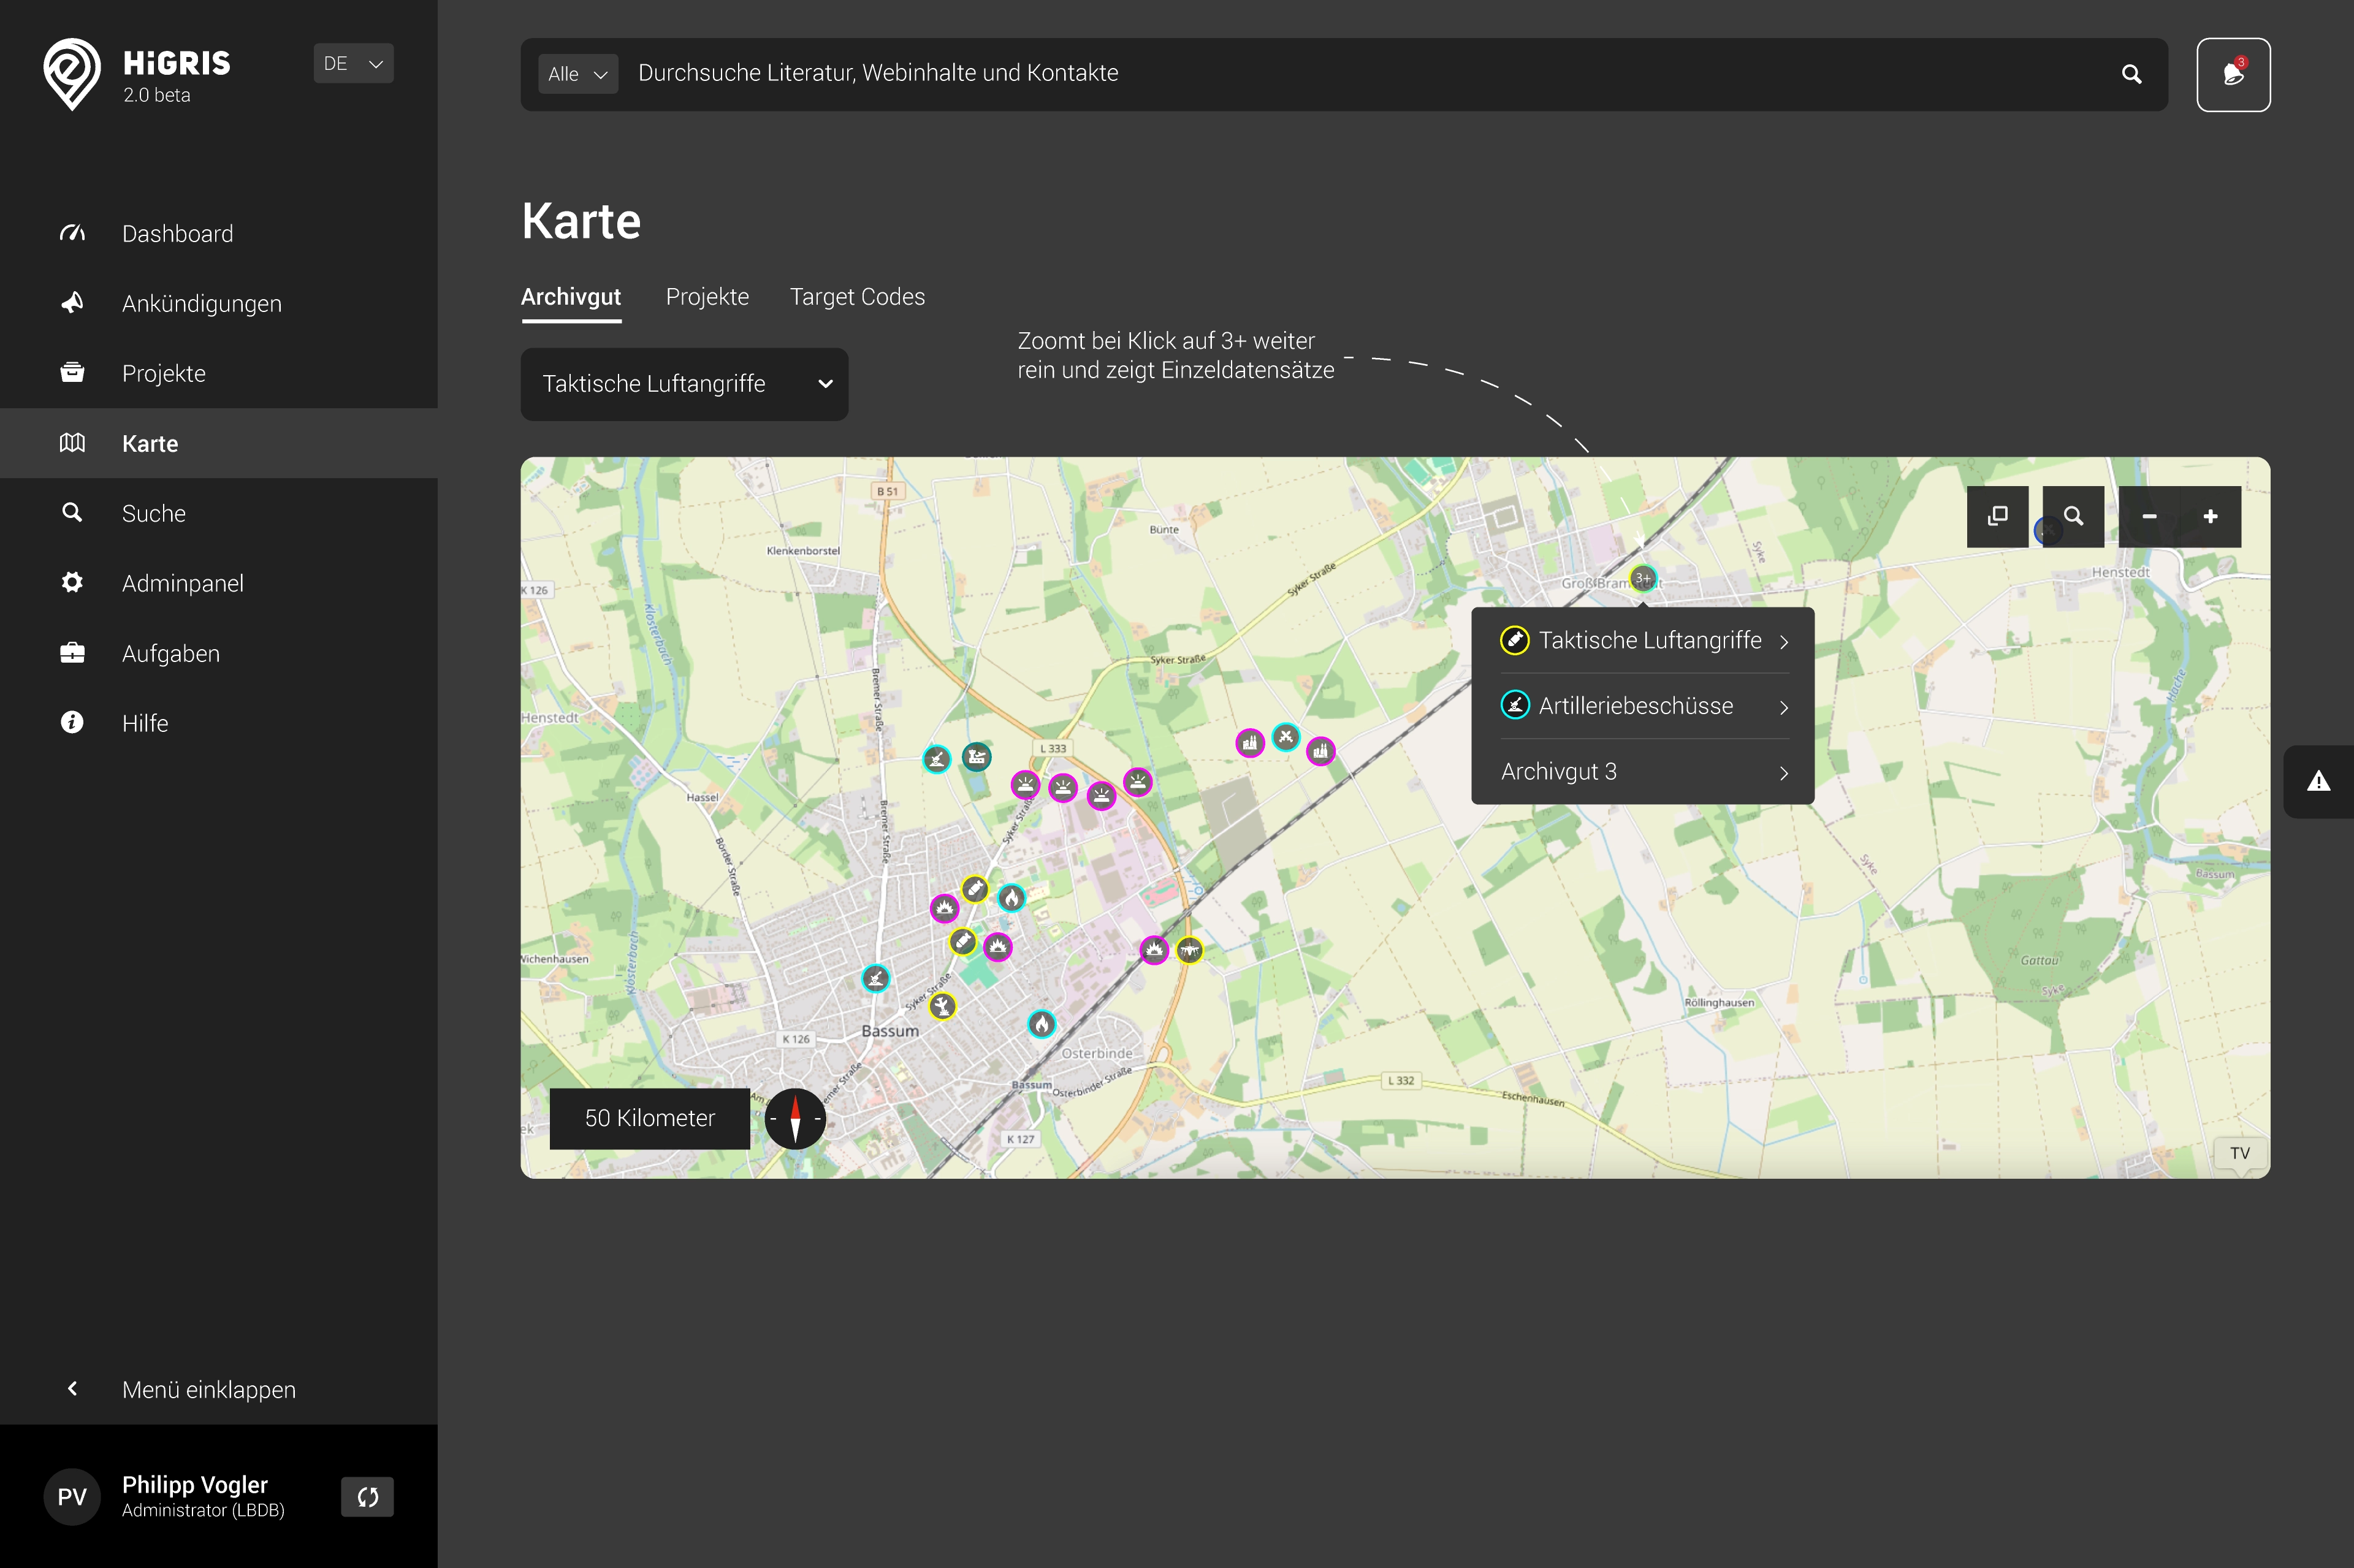Click the map zoom-out minus button
The image size is (2354, 1568).
[2149, 516]
